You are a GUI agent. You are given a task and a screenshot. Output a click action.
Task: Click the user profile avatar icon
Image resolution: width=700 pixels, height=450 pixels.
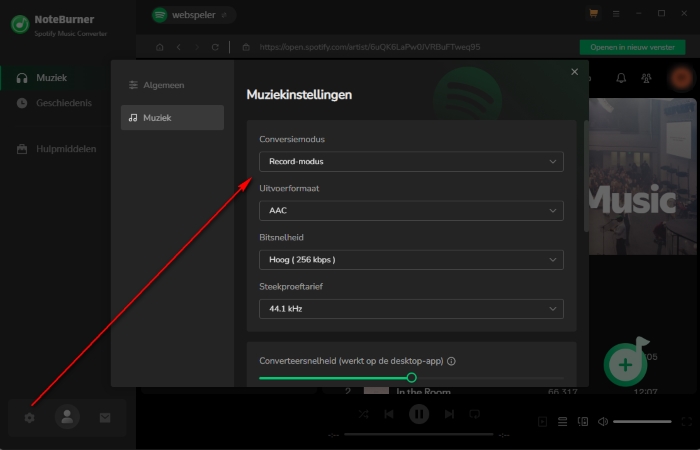[67, 418]
